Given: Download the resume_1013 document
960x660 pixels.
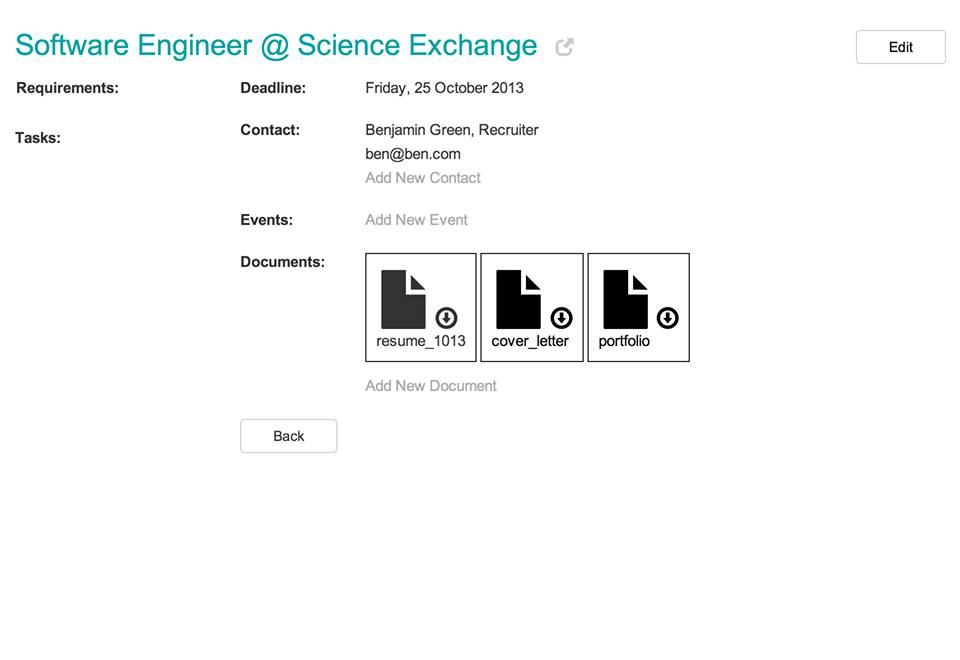Looking at the screenshot, I should pyautogui.click(x=446, y=318).
